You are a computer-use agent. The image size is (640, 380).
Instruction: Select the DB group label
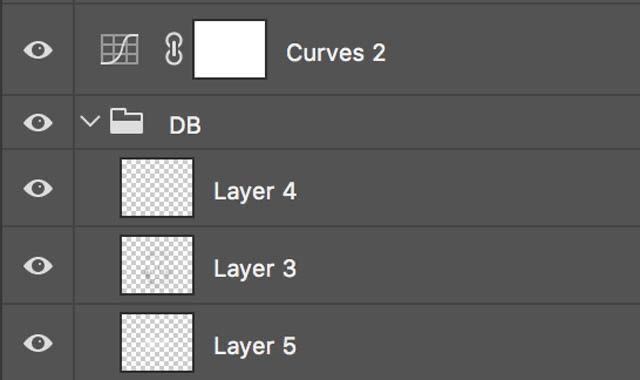pyautogui.click(x=185, y=125)
